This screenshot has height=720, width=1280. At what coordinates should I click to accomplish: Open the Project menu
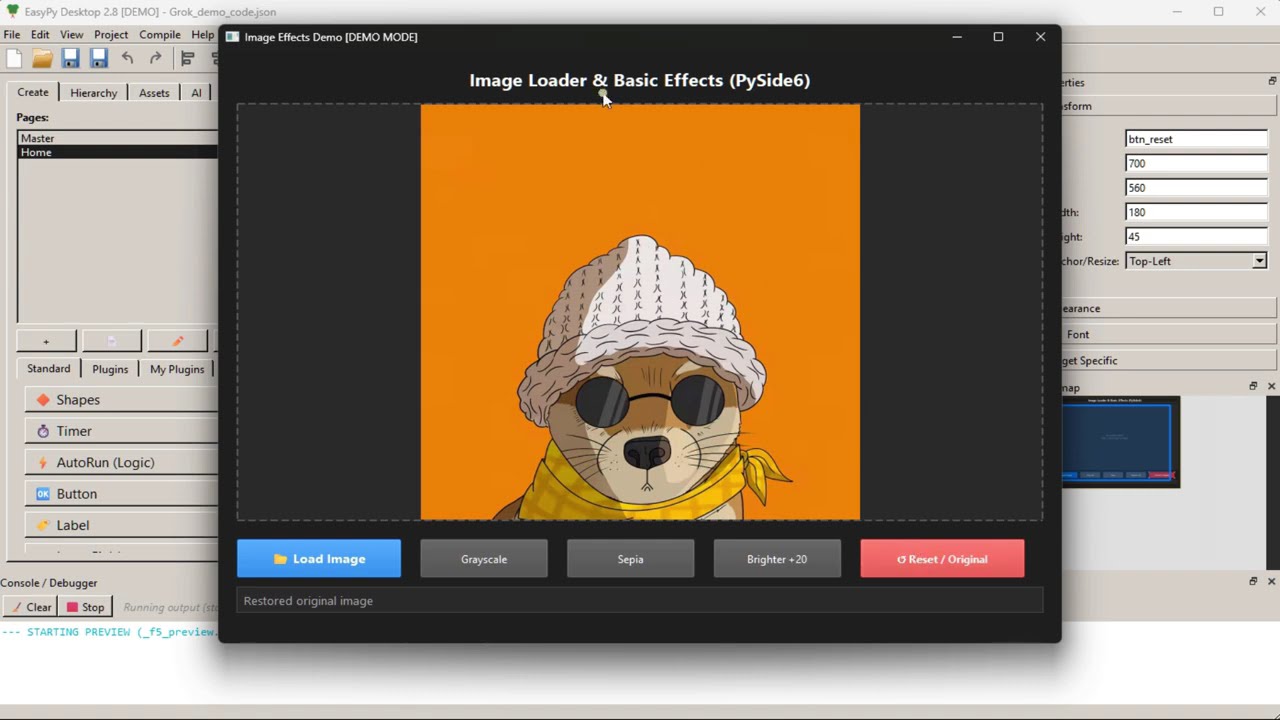pos(111,35)
